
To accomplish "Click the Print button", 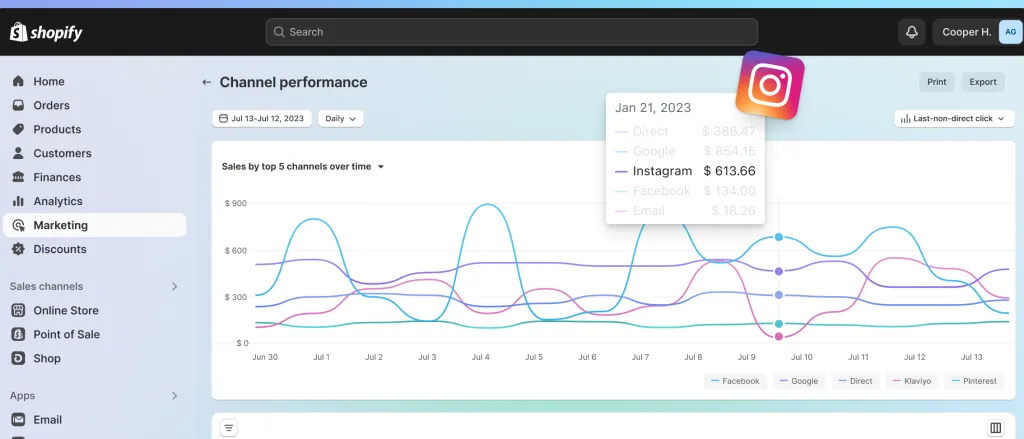I will click(936, 82).
